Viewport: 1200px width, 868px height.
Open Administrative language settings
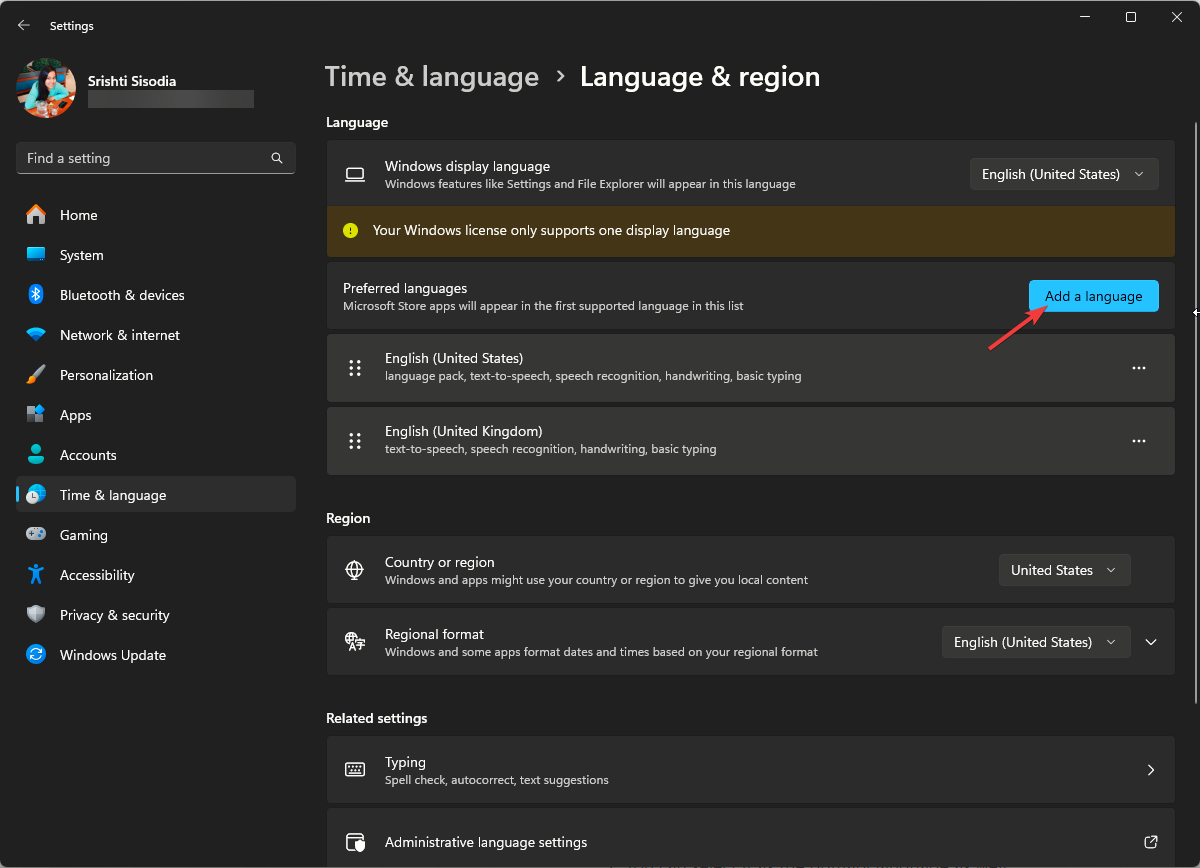coord(750,842)
